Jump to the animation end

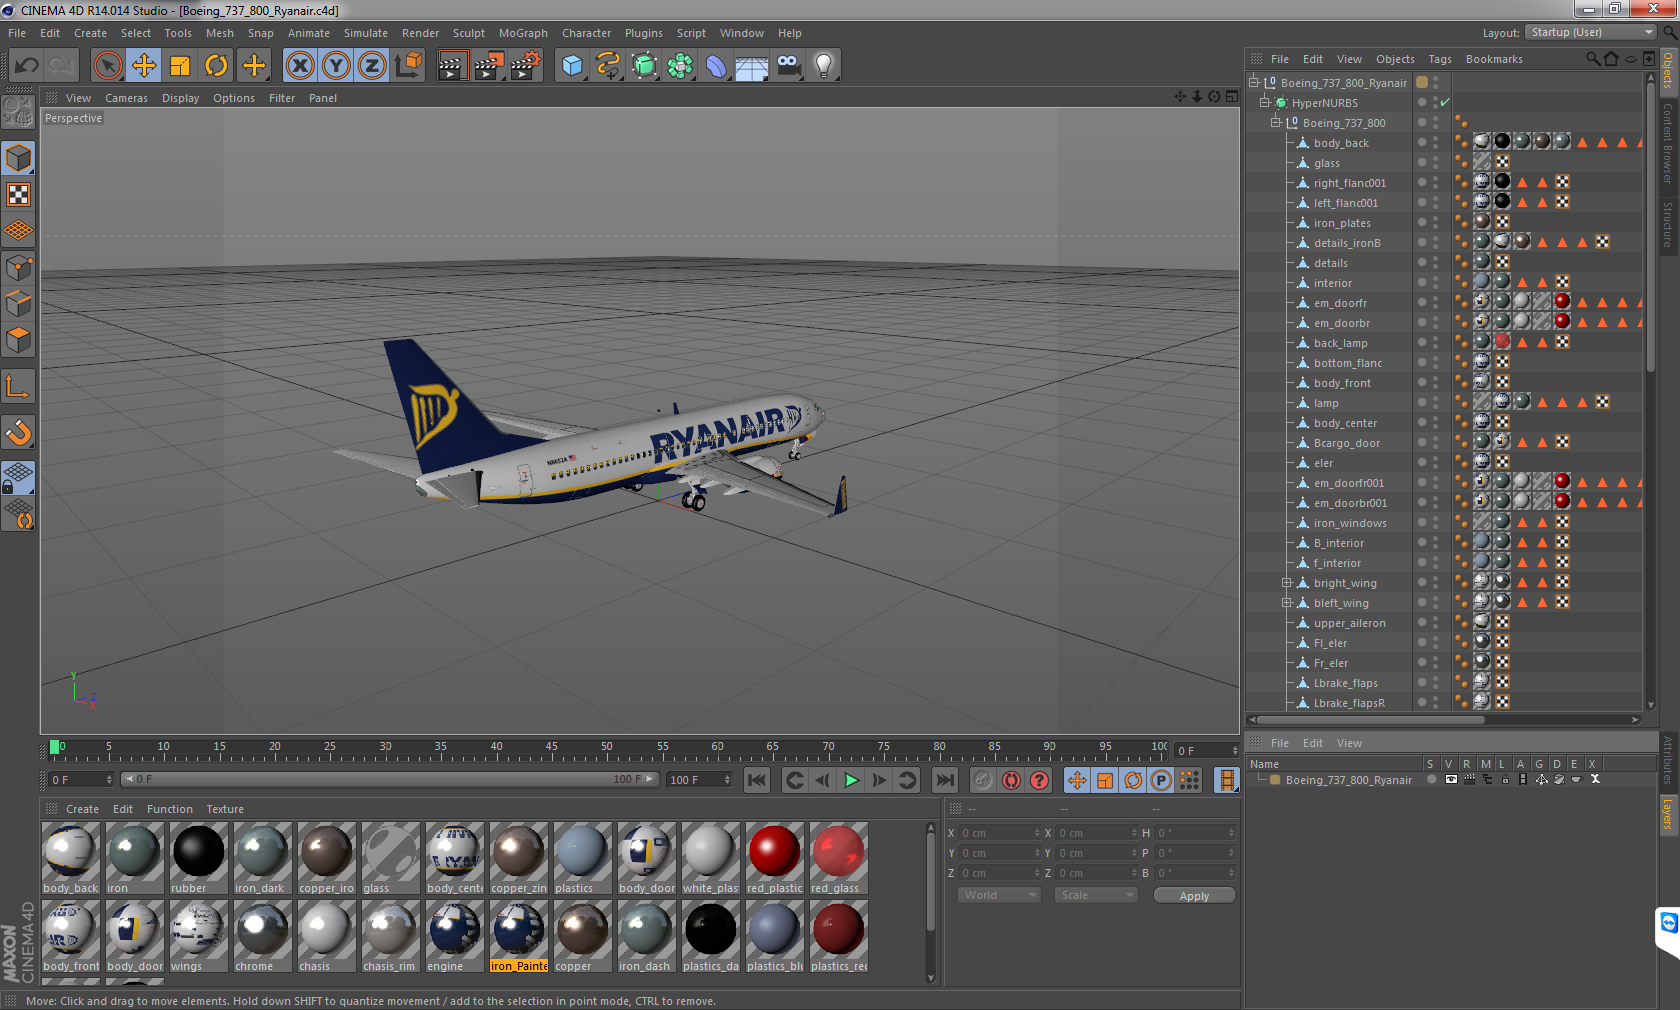click(x=944, y=780)
